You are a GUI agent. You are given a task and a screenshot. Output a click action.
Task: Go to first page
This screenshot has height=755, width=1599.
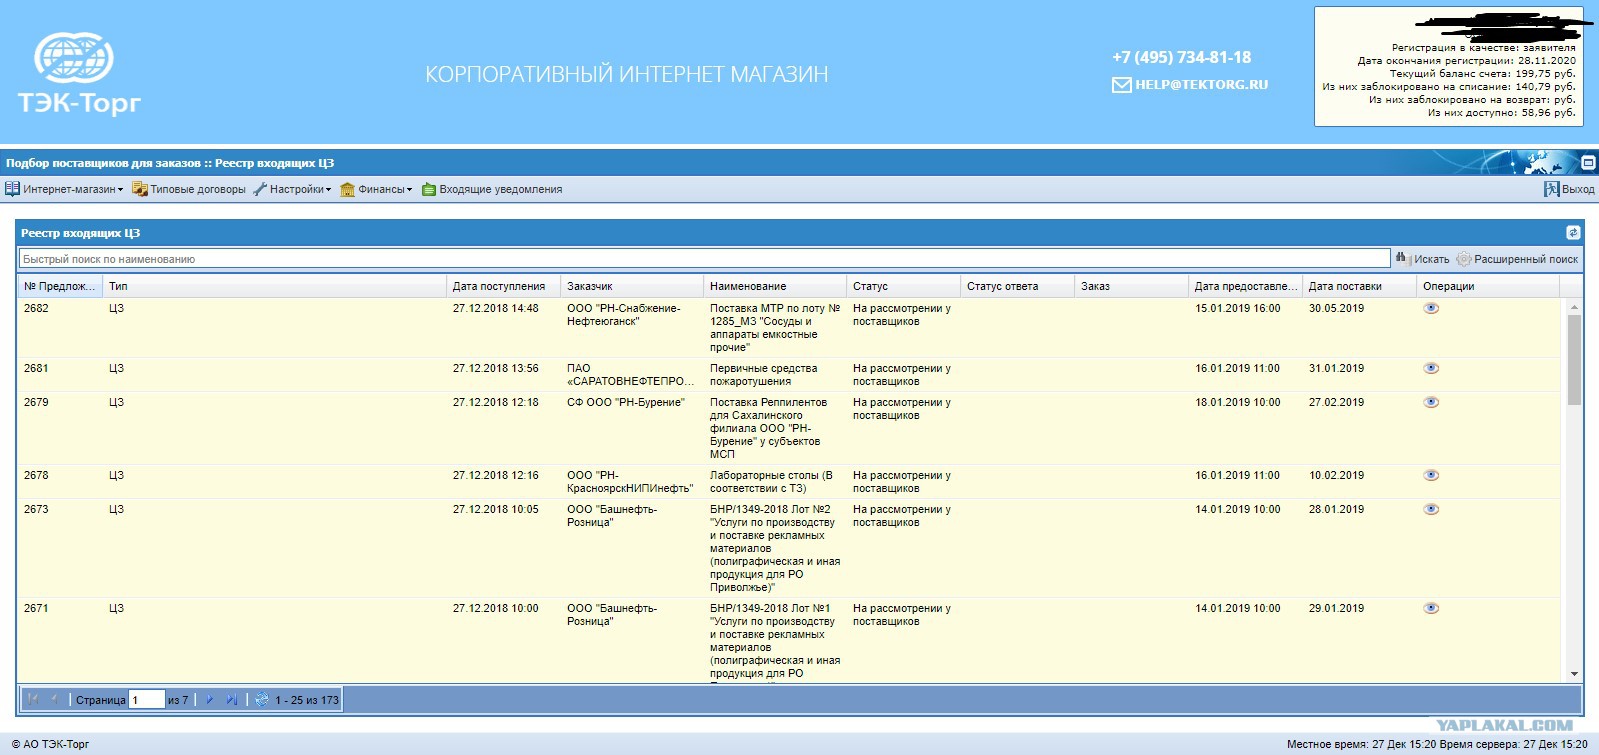pos(33,699)
